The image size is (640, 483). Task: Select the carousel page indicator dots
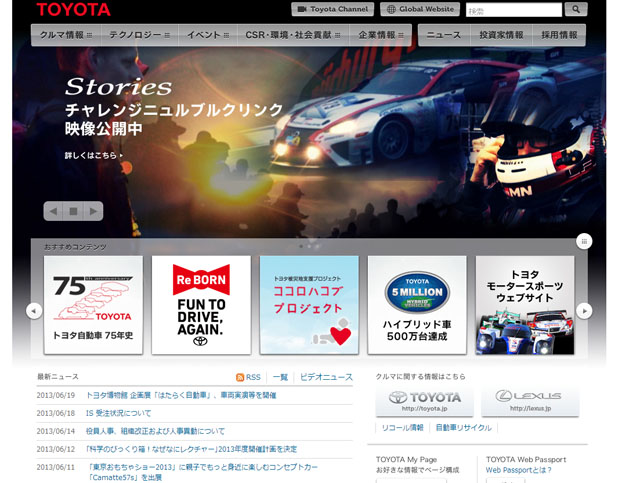(x=309, y=246)
